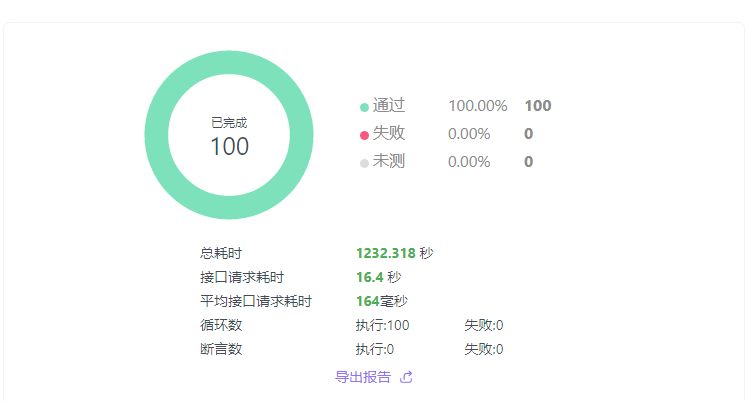The width and height of the screenshot is (749, 401).
Task: Click the 接口请求耗时 value 16.4 秒
Action: (378, 277)
